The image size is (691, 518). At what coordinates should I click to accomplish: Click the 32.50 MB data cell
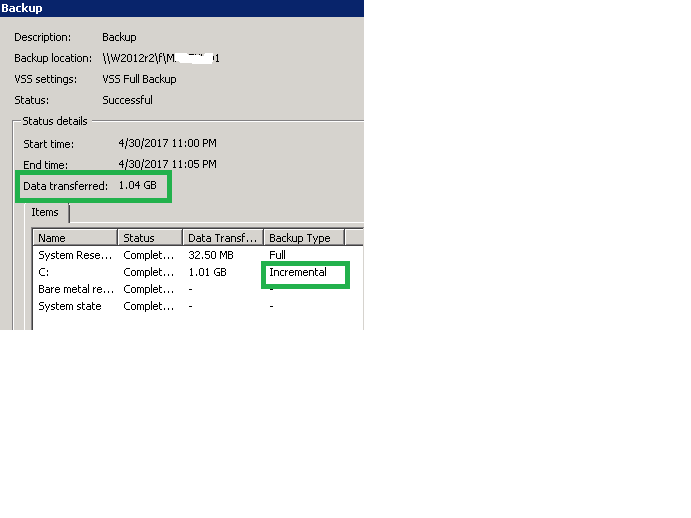tap(211, 255)
